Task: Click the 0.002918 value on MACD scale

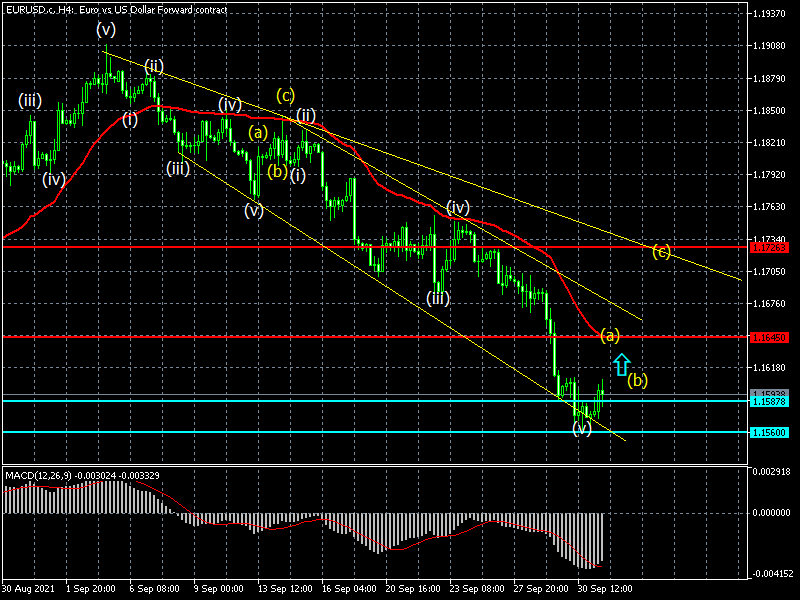Action: (772, 470)
